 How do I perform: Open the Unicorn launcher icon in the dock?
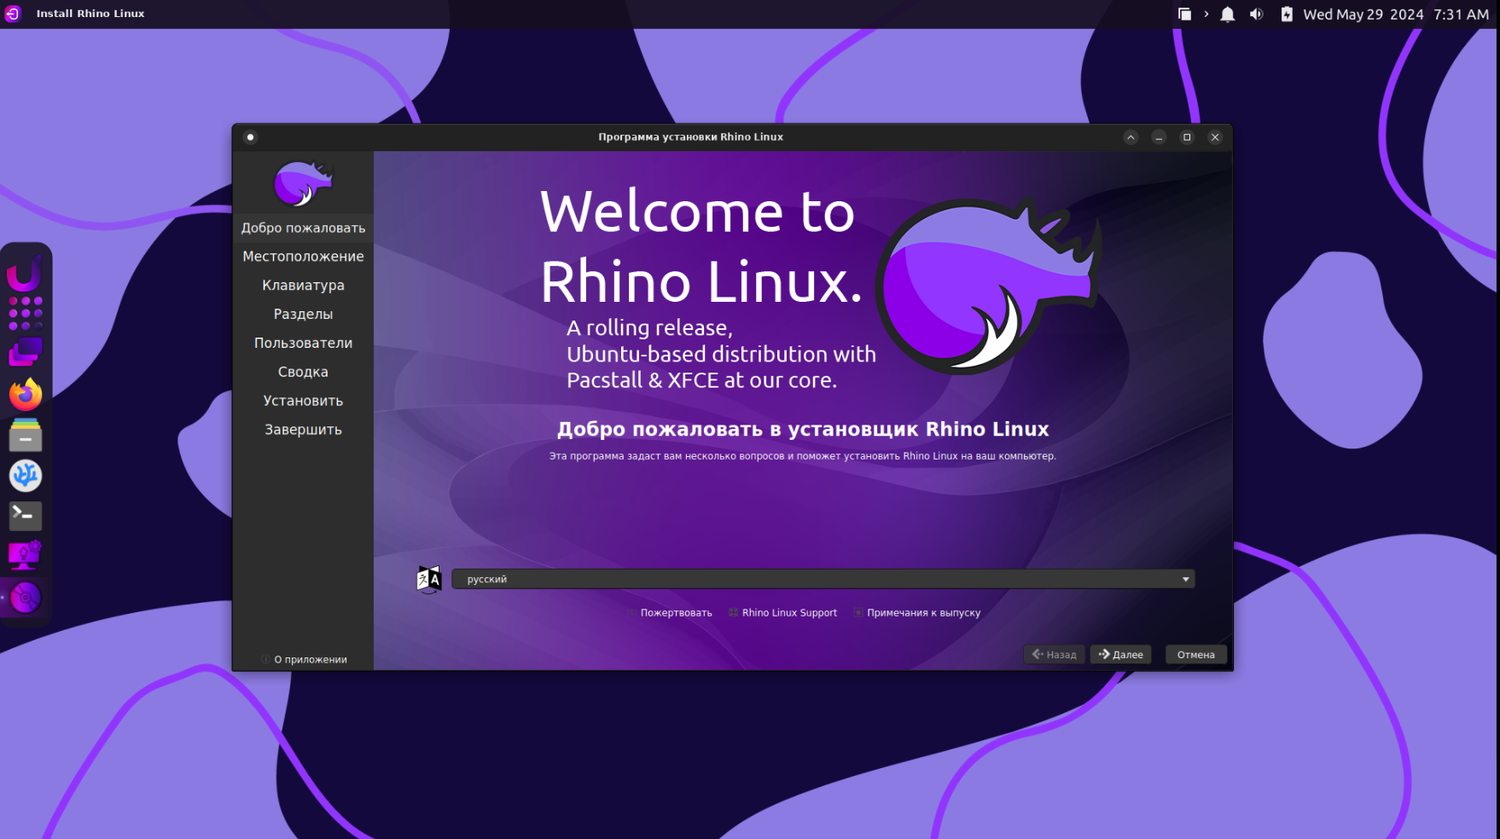pos(25,274)
